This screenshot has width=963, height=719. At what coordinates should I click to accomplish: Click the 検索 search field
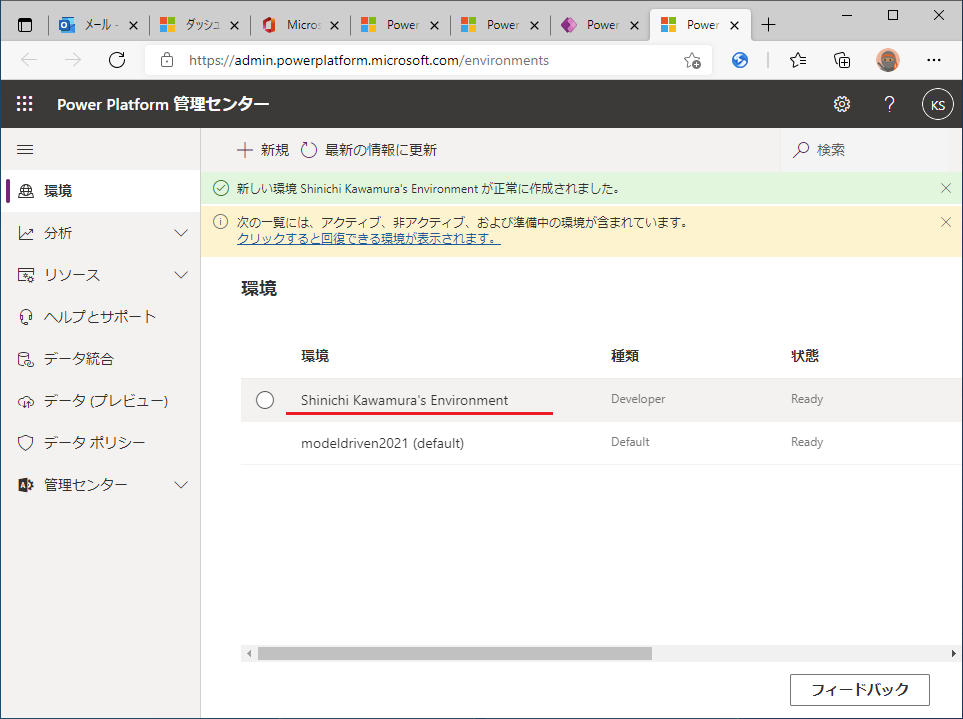pyautogui.click(x=866, y=150)
